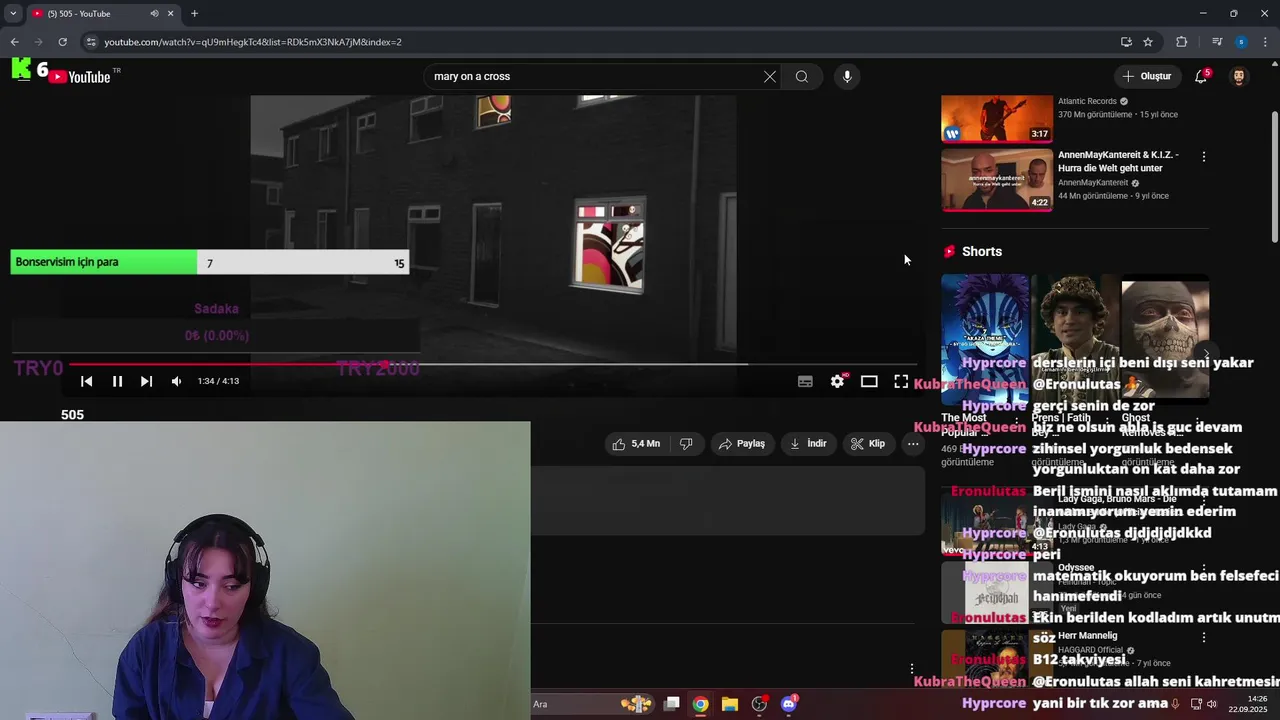This screenshot has height=720, width=1280.
Task: Bookmark this page with star icon
Action: pyautogui.click(x=1148, y=42)
